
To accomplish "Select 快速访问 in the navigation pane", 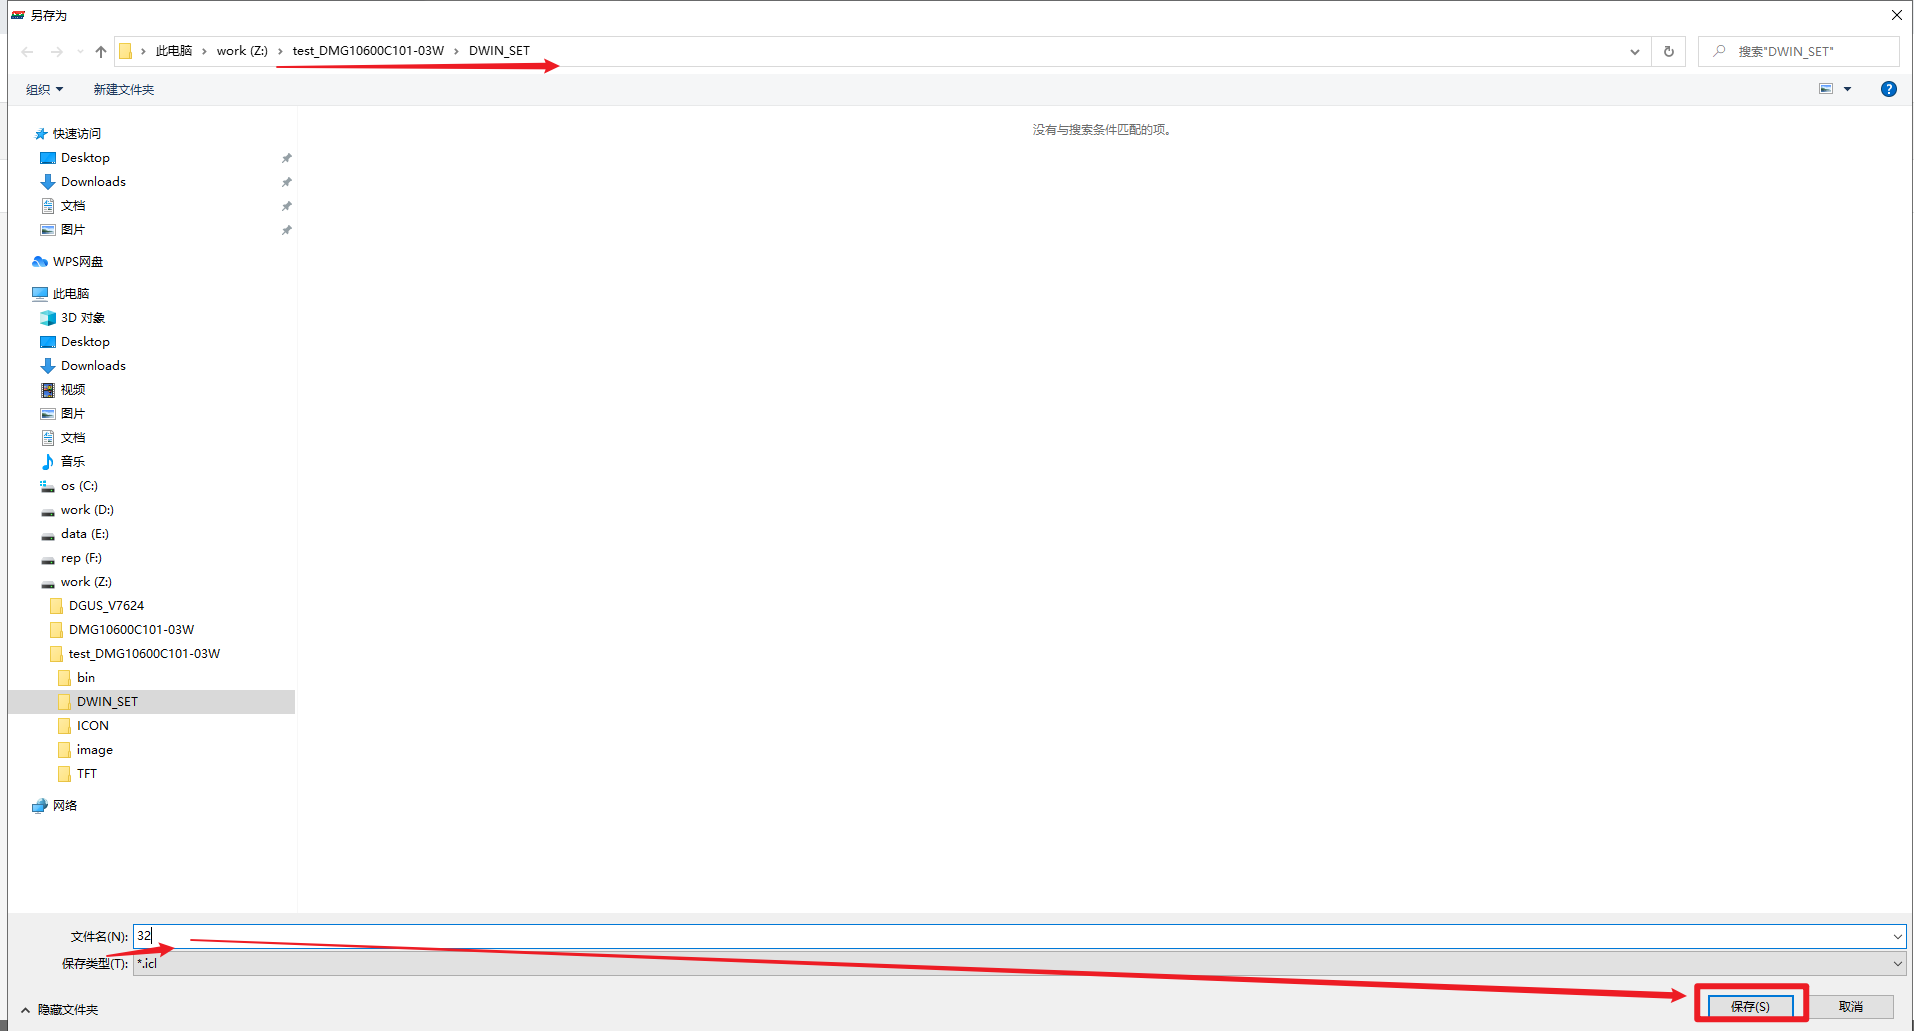I will click(76, 134).
